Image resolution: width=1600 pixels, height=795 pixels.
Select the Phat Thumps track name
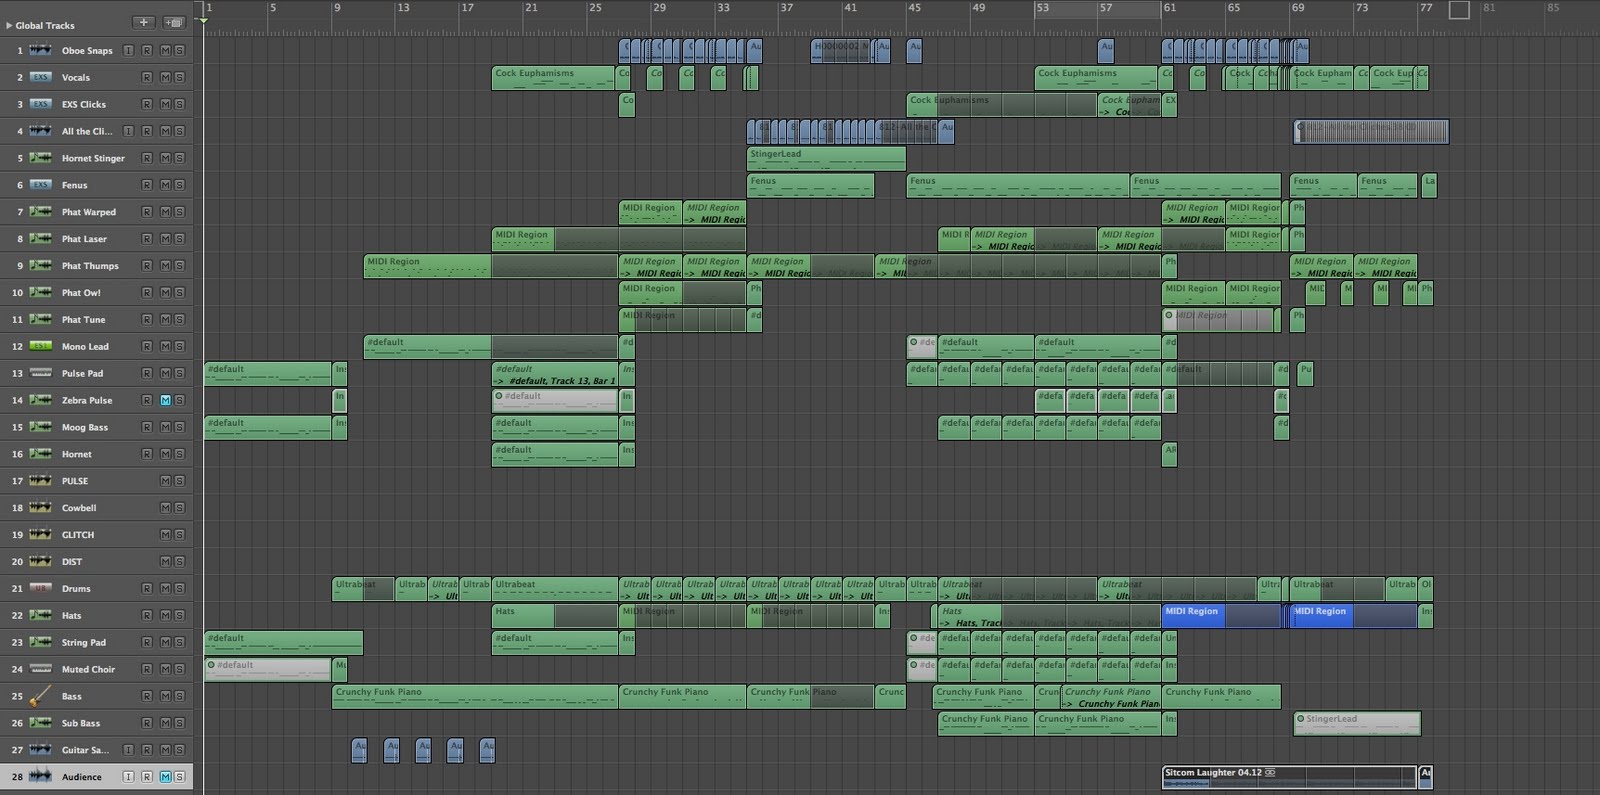click(90, 266)
